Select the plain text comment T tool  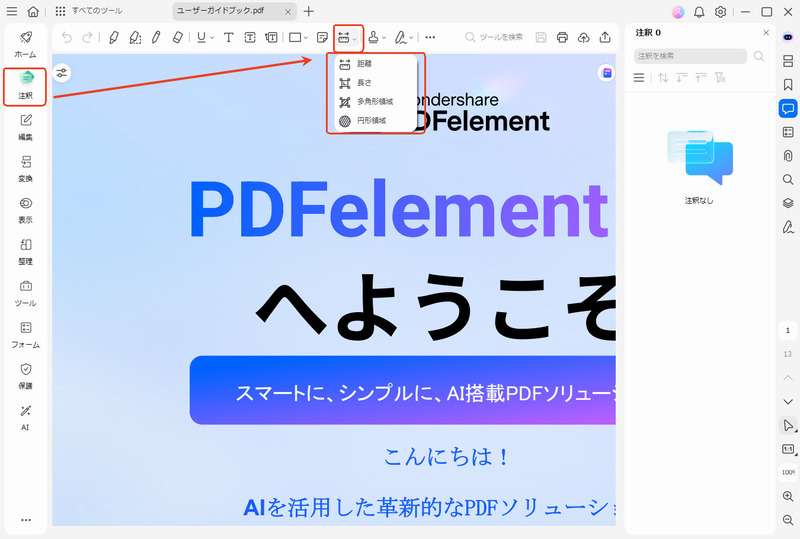coord(229,37)
